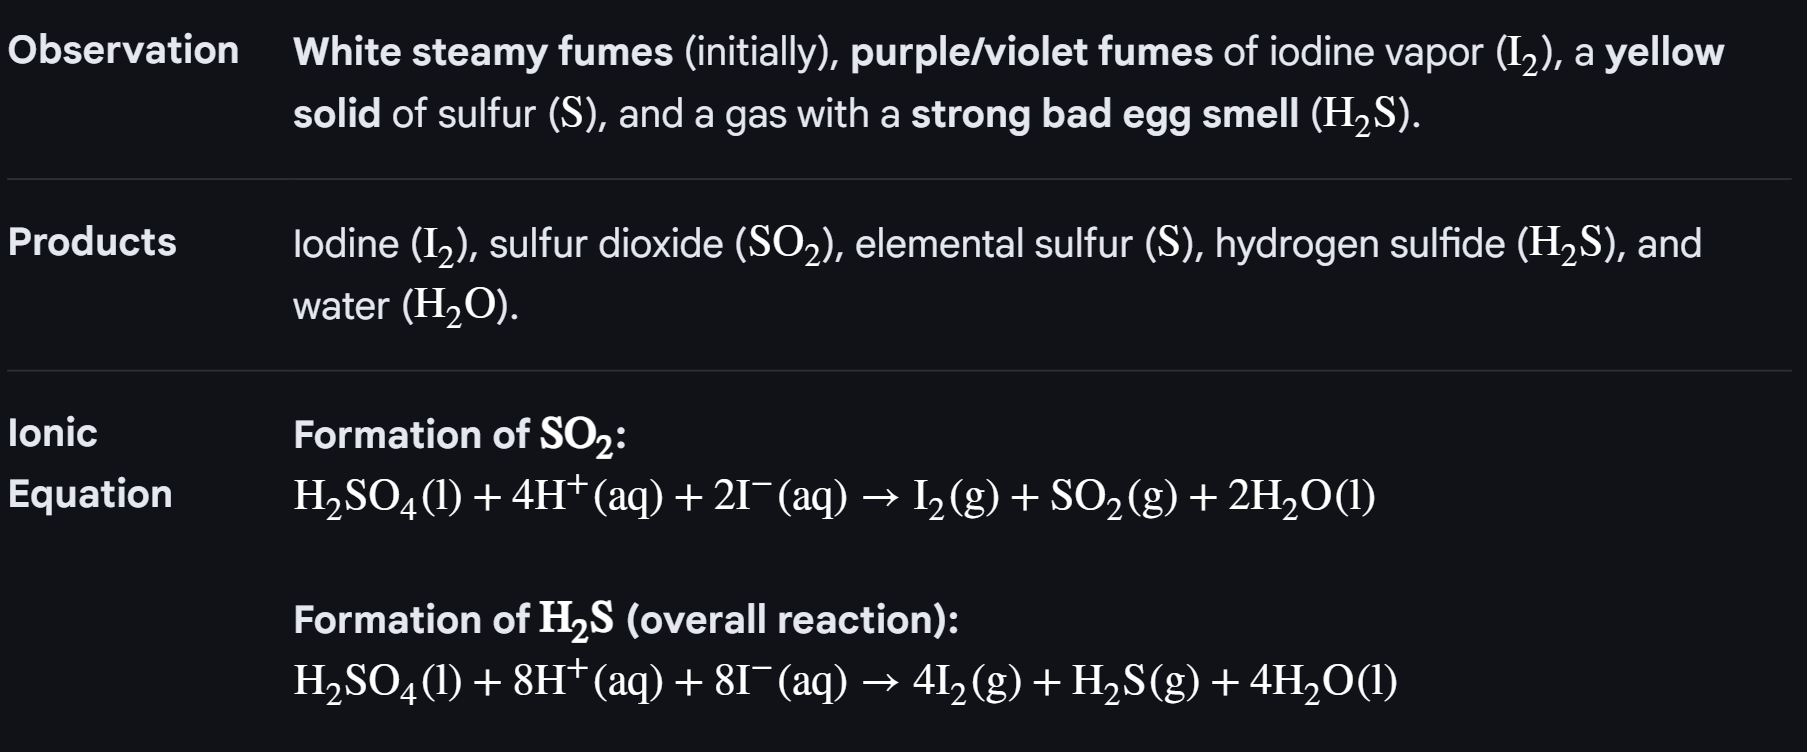Click the bold words "strong bad egg smell"
The width and height of the screenshot is (1807, 752).
pos(1104,114)
